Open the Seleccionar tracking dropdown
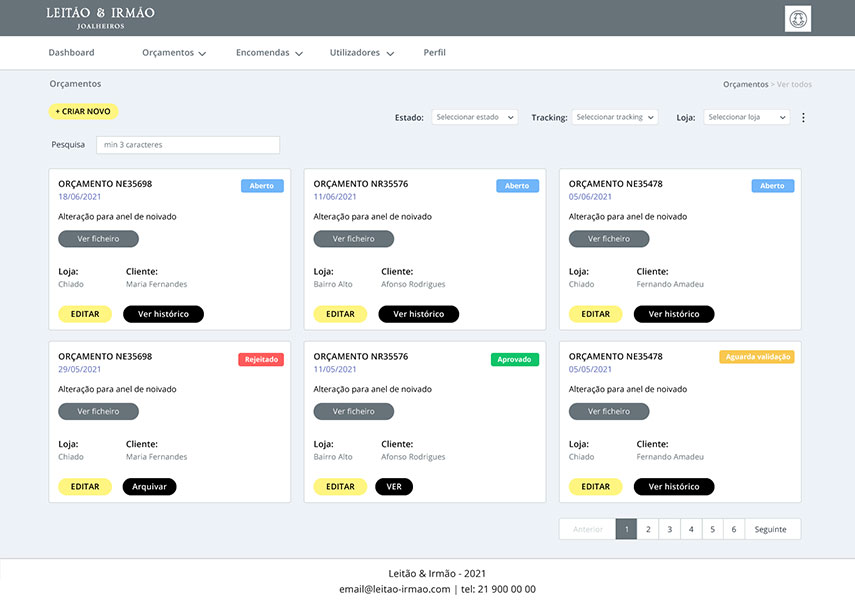This screenshot has height=600, width=855. tap(613, 116)
